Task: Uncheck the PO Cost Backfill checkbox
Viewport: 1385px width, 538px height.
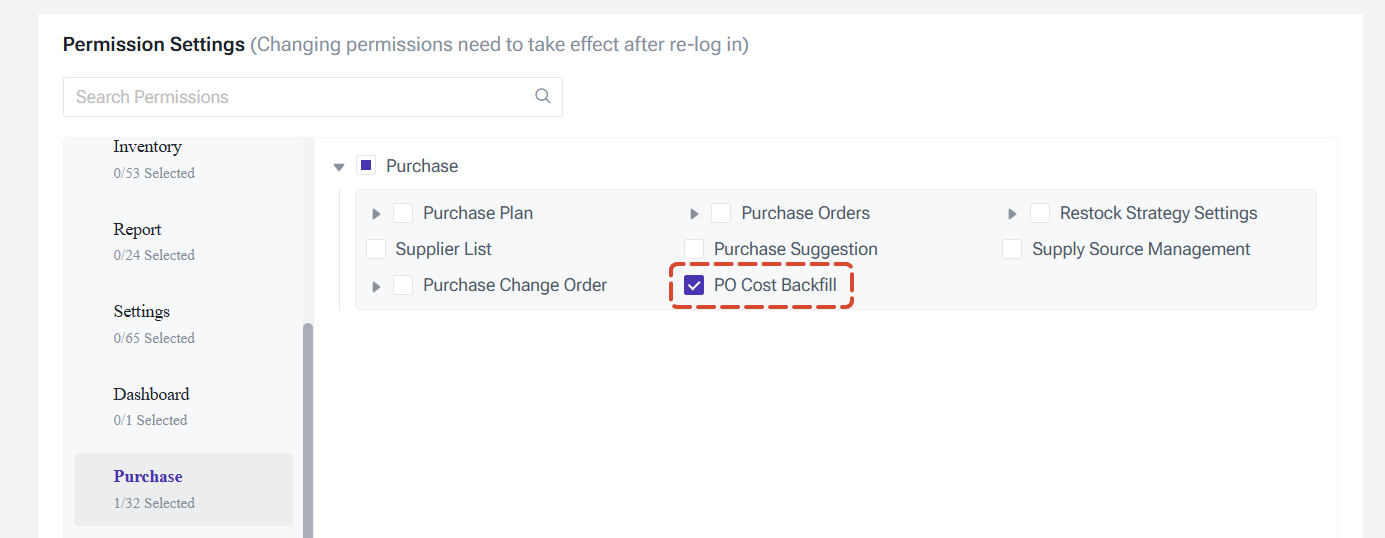Action: click(694, 285)
